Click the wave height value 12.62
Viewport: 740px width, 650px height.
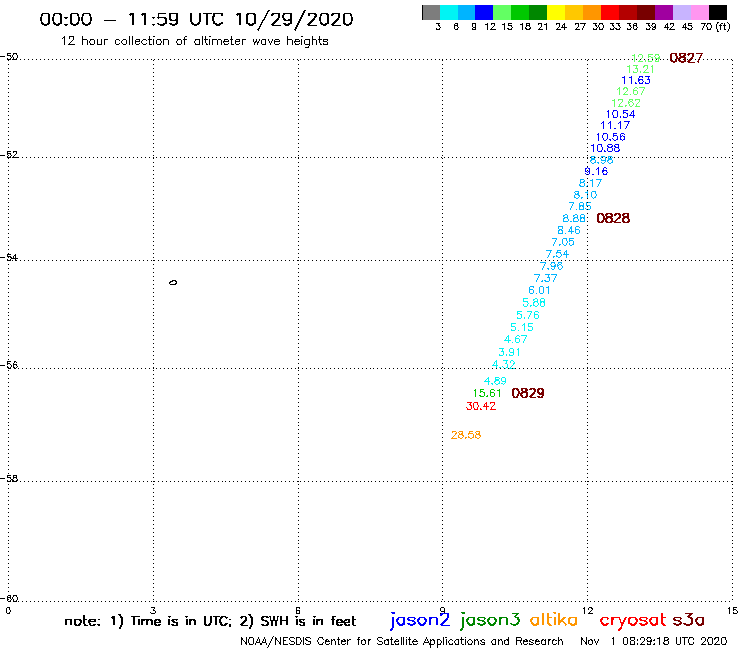[626, 103]
